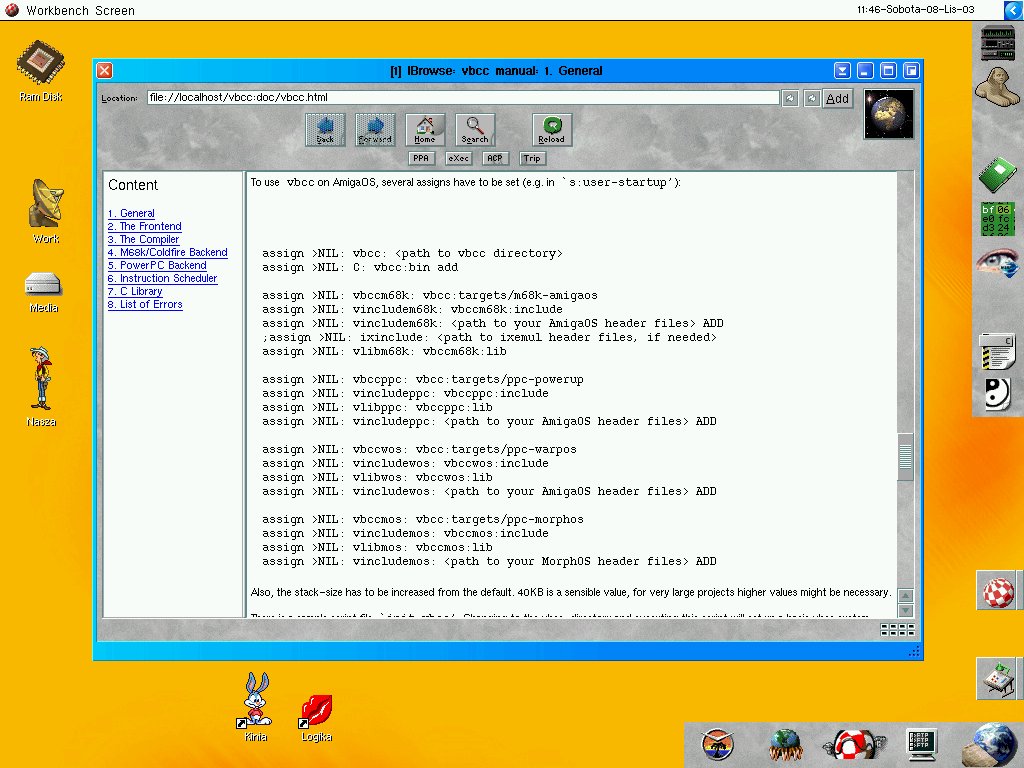Open the red checkered boing ball icon
Screen dimensions: 1024x768
(x=999, y=592)
